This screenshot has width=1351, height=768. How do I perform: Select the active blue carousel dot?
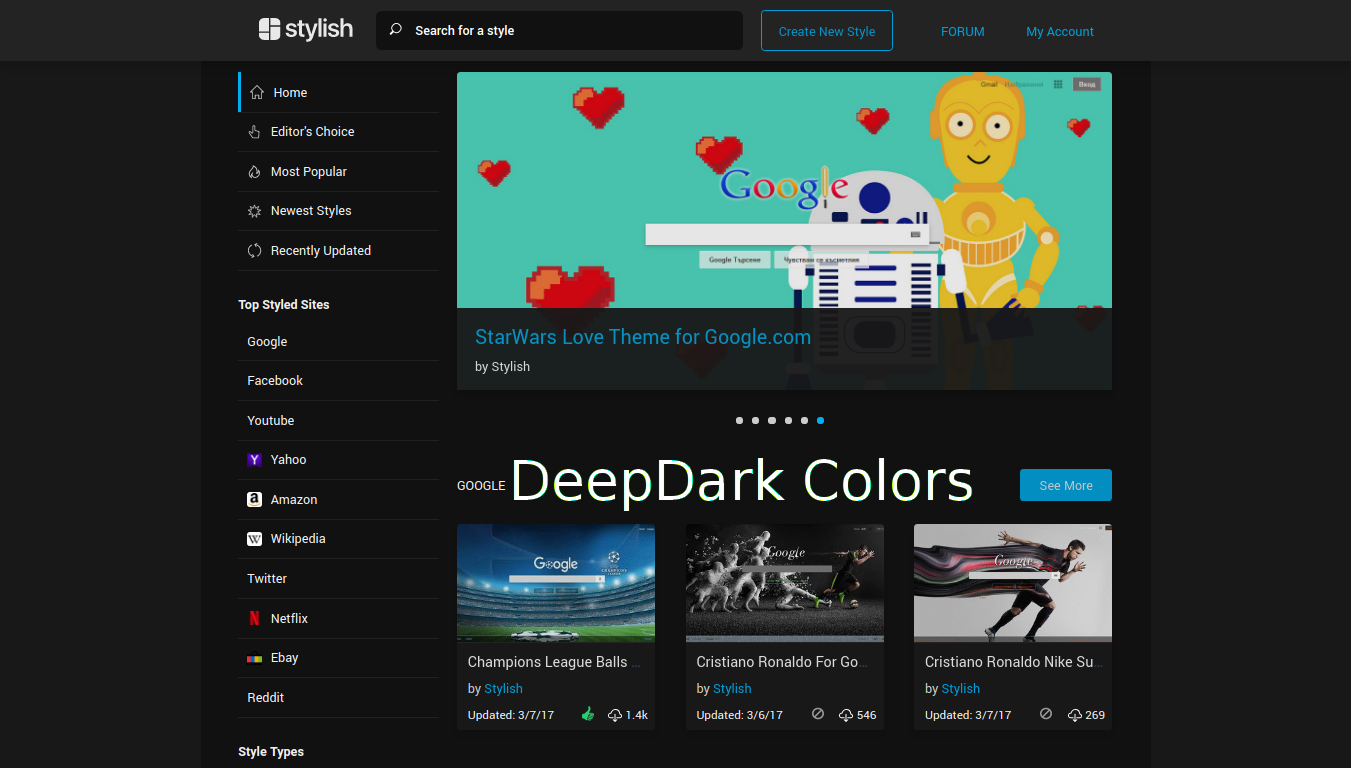point(820,421)
